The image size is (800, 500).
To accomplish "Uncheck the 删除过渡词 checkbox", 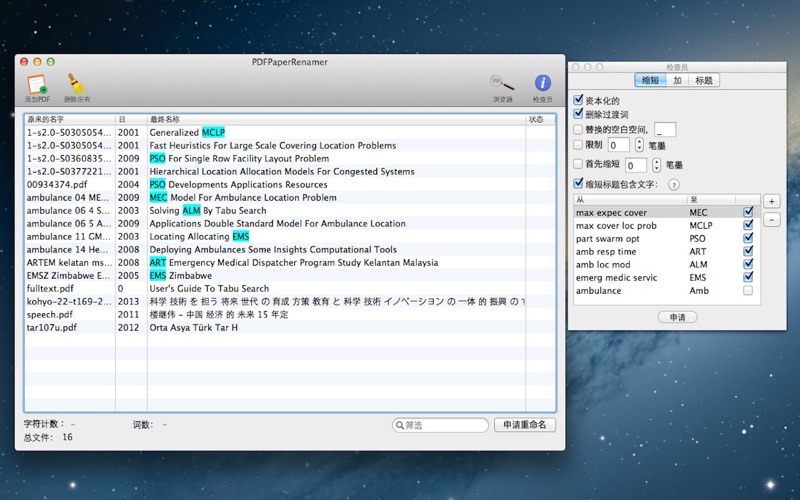I will (x=578, y=115).
